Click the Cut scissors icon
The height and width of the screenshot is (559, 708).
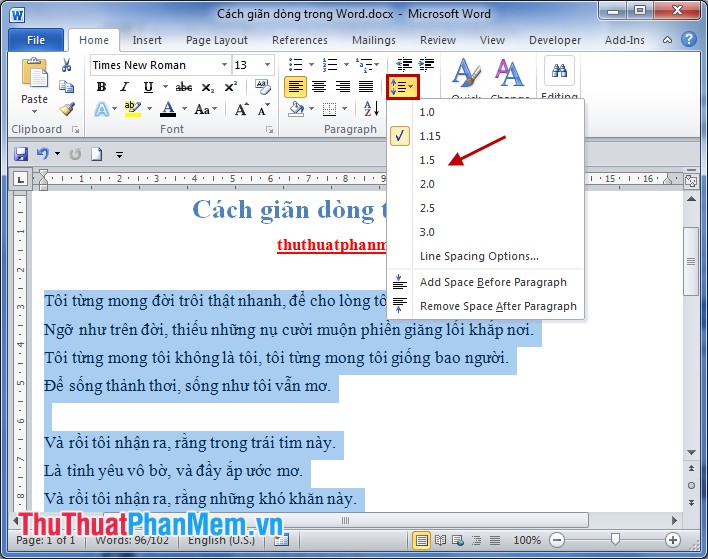[66, 65]
